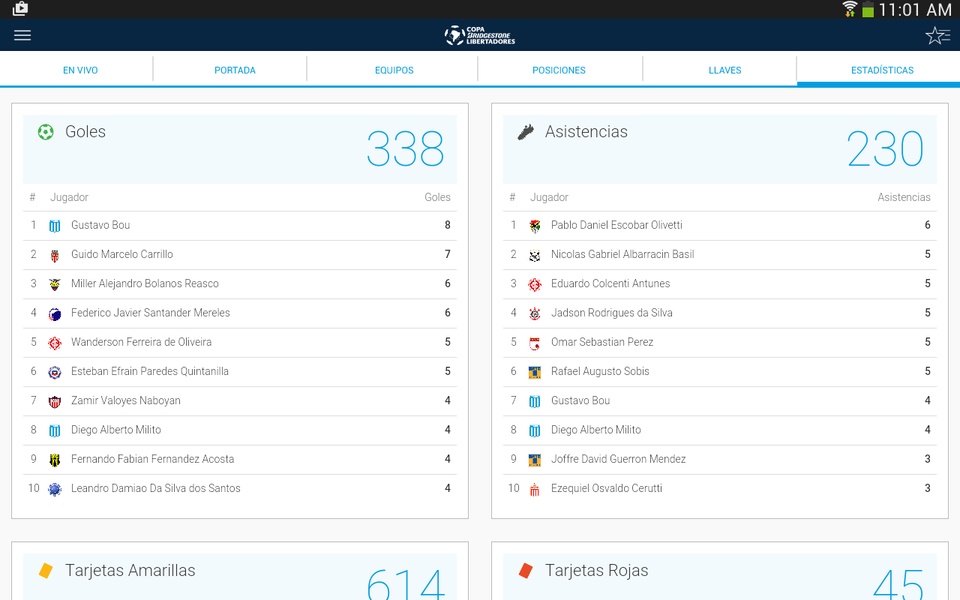This screenshot has height=600, width=960.
Task: Tap team crest next to Nicolas Gabriel Albarracin Basil
Action: coord(534,255)
